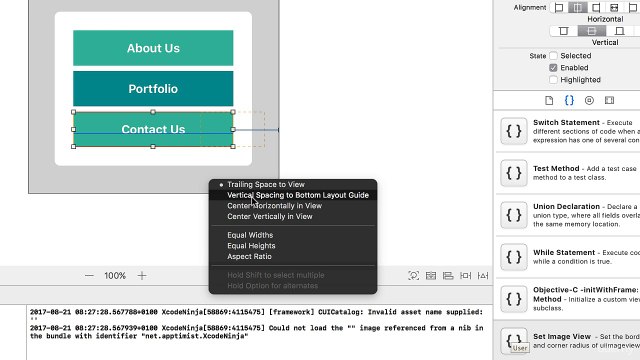Open the Object library tab
Screen dimensions: 640x360
pyautogui.click(x=589, y=100)
